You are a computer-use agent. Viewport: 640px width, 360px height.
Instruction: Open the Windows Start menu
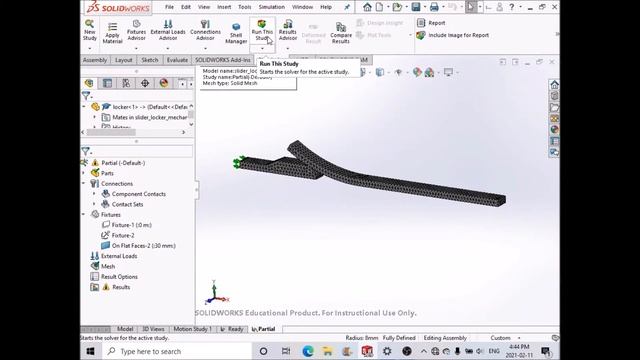91,351
